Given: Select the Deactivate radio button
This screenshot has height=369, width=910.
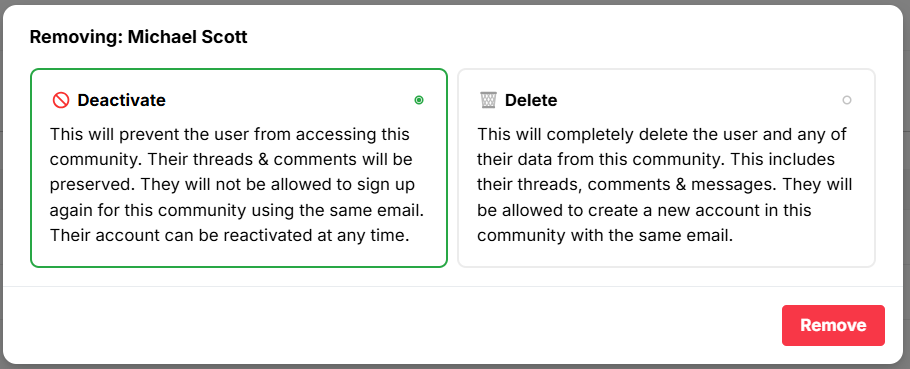Looking at the screenshot, I should (x=419, y=100).
